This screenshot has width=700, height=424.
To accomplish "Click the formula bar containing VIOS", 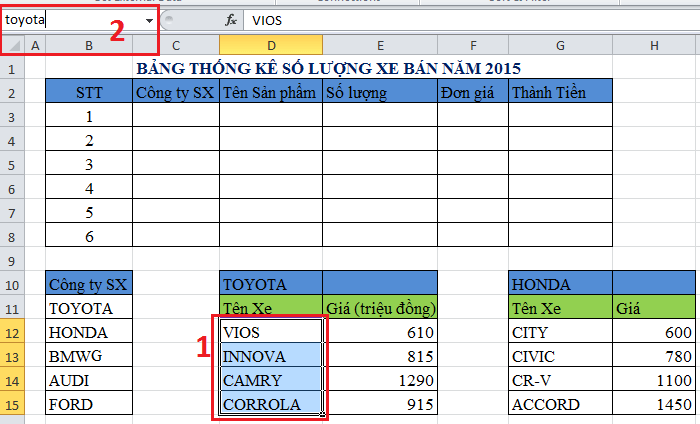I will coord(471,20).
